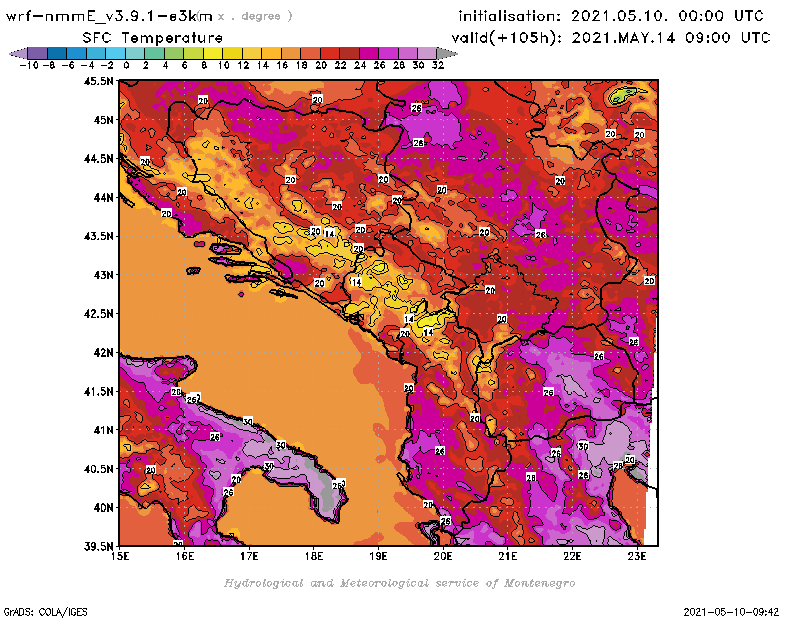Select the 45N latitude axis label
This screenshot has height=618, width=800.
pos(104,120)
